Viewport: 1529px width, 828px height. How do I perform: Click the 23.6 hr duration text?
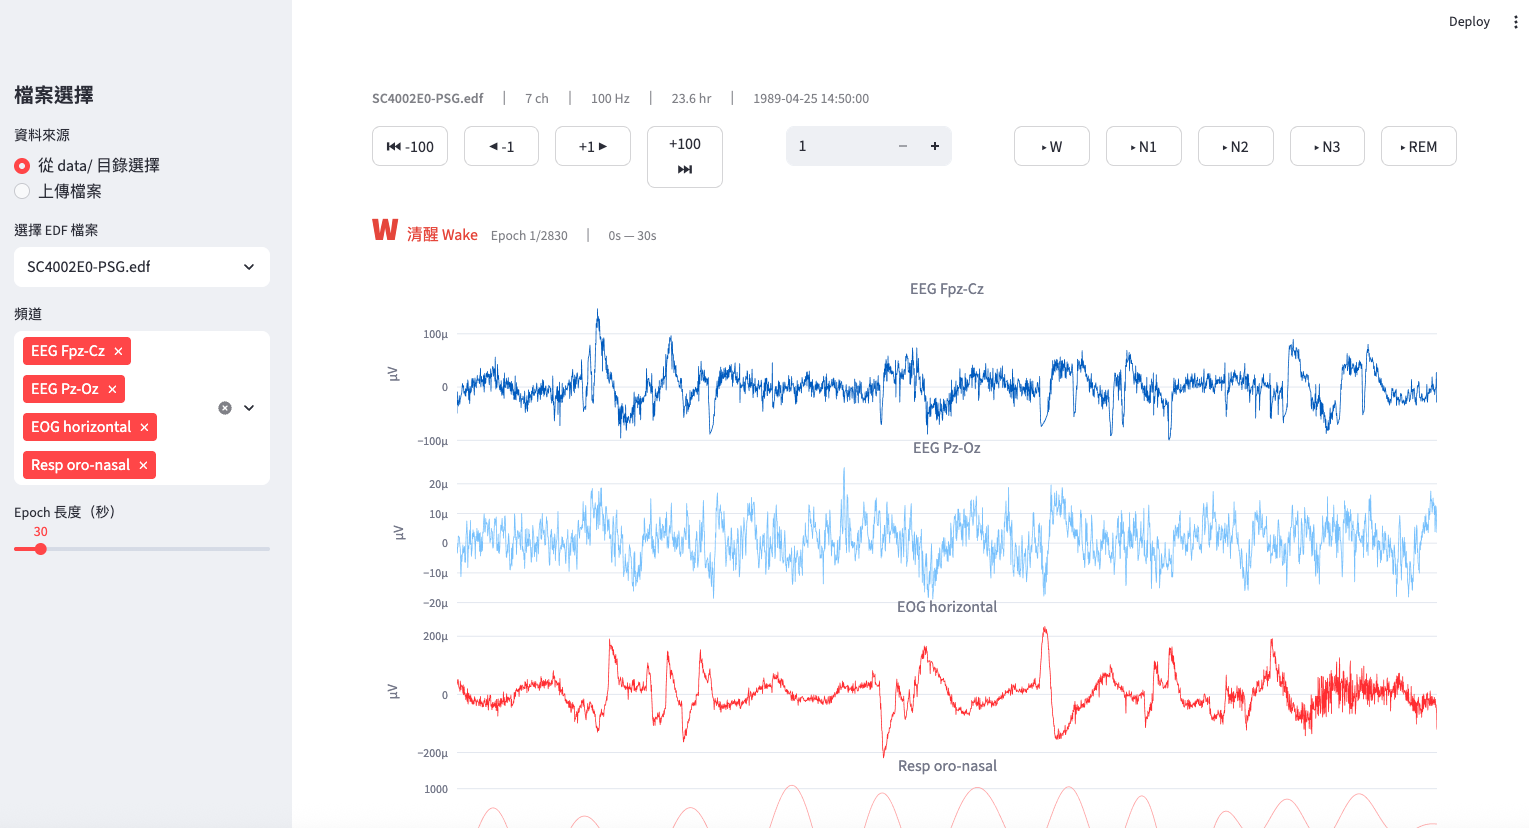pyautogui.click(x=691, y=98)
